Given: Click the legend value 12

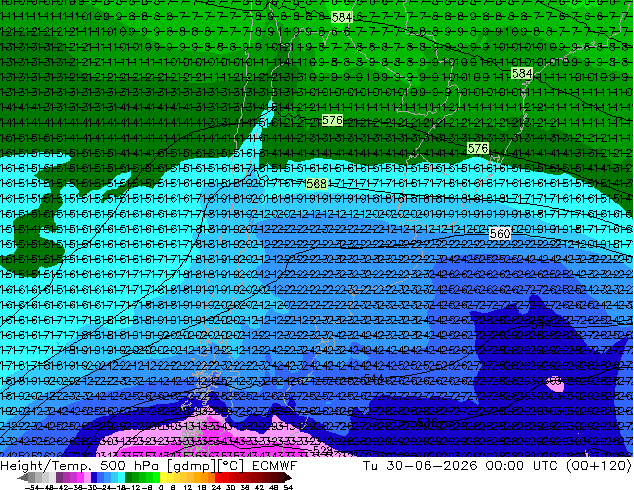Looking at the screenshot, I should (188, 487).
